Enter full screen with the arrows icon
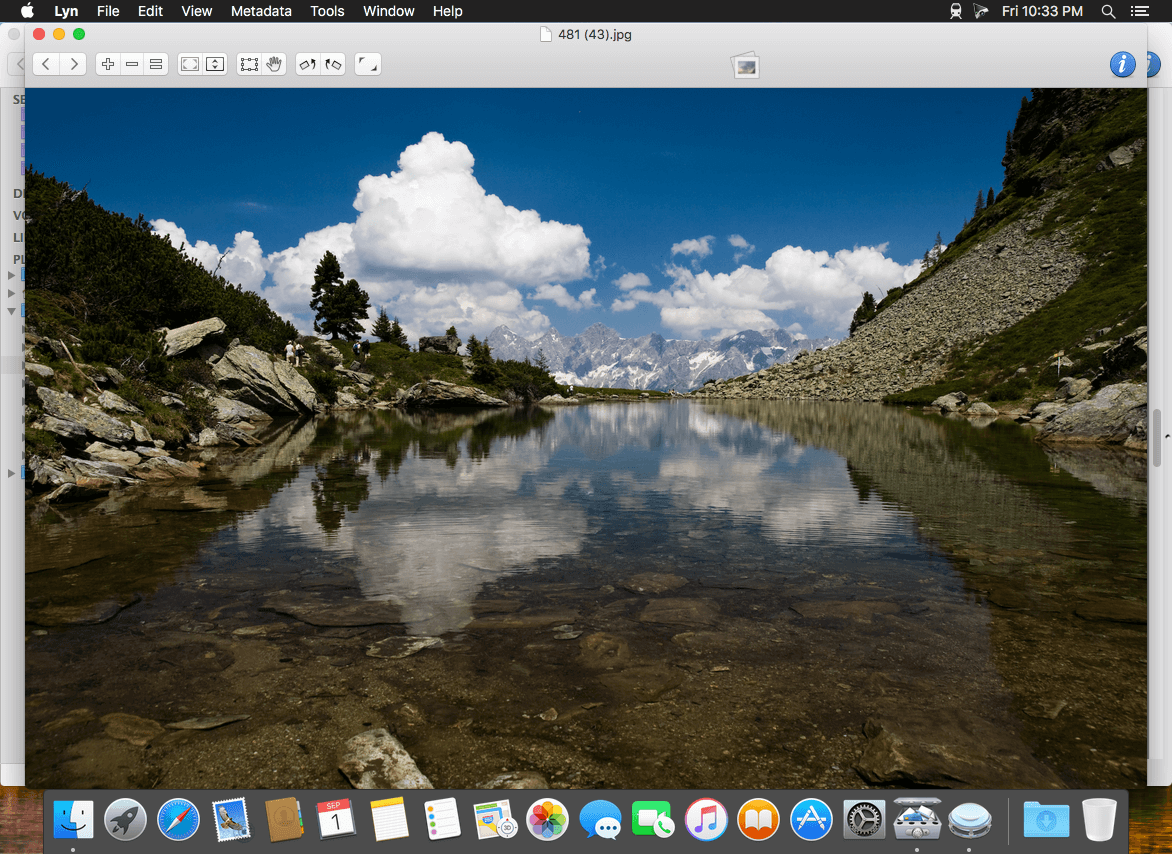 click(x=367, y=64)
